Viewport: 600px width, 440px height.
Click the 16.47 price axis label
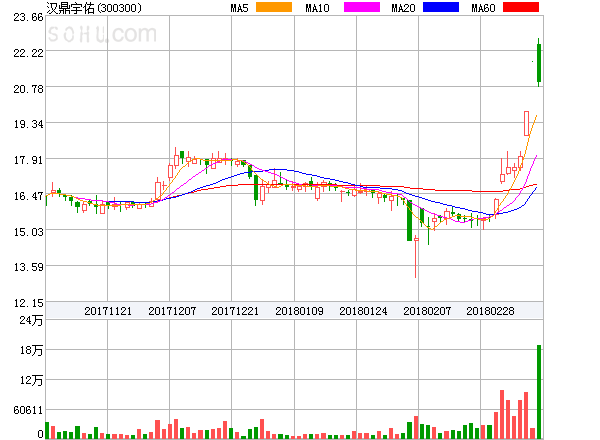click(28, 196)
